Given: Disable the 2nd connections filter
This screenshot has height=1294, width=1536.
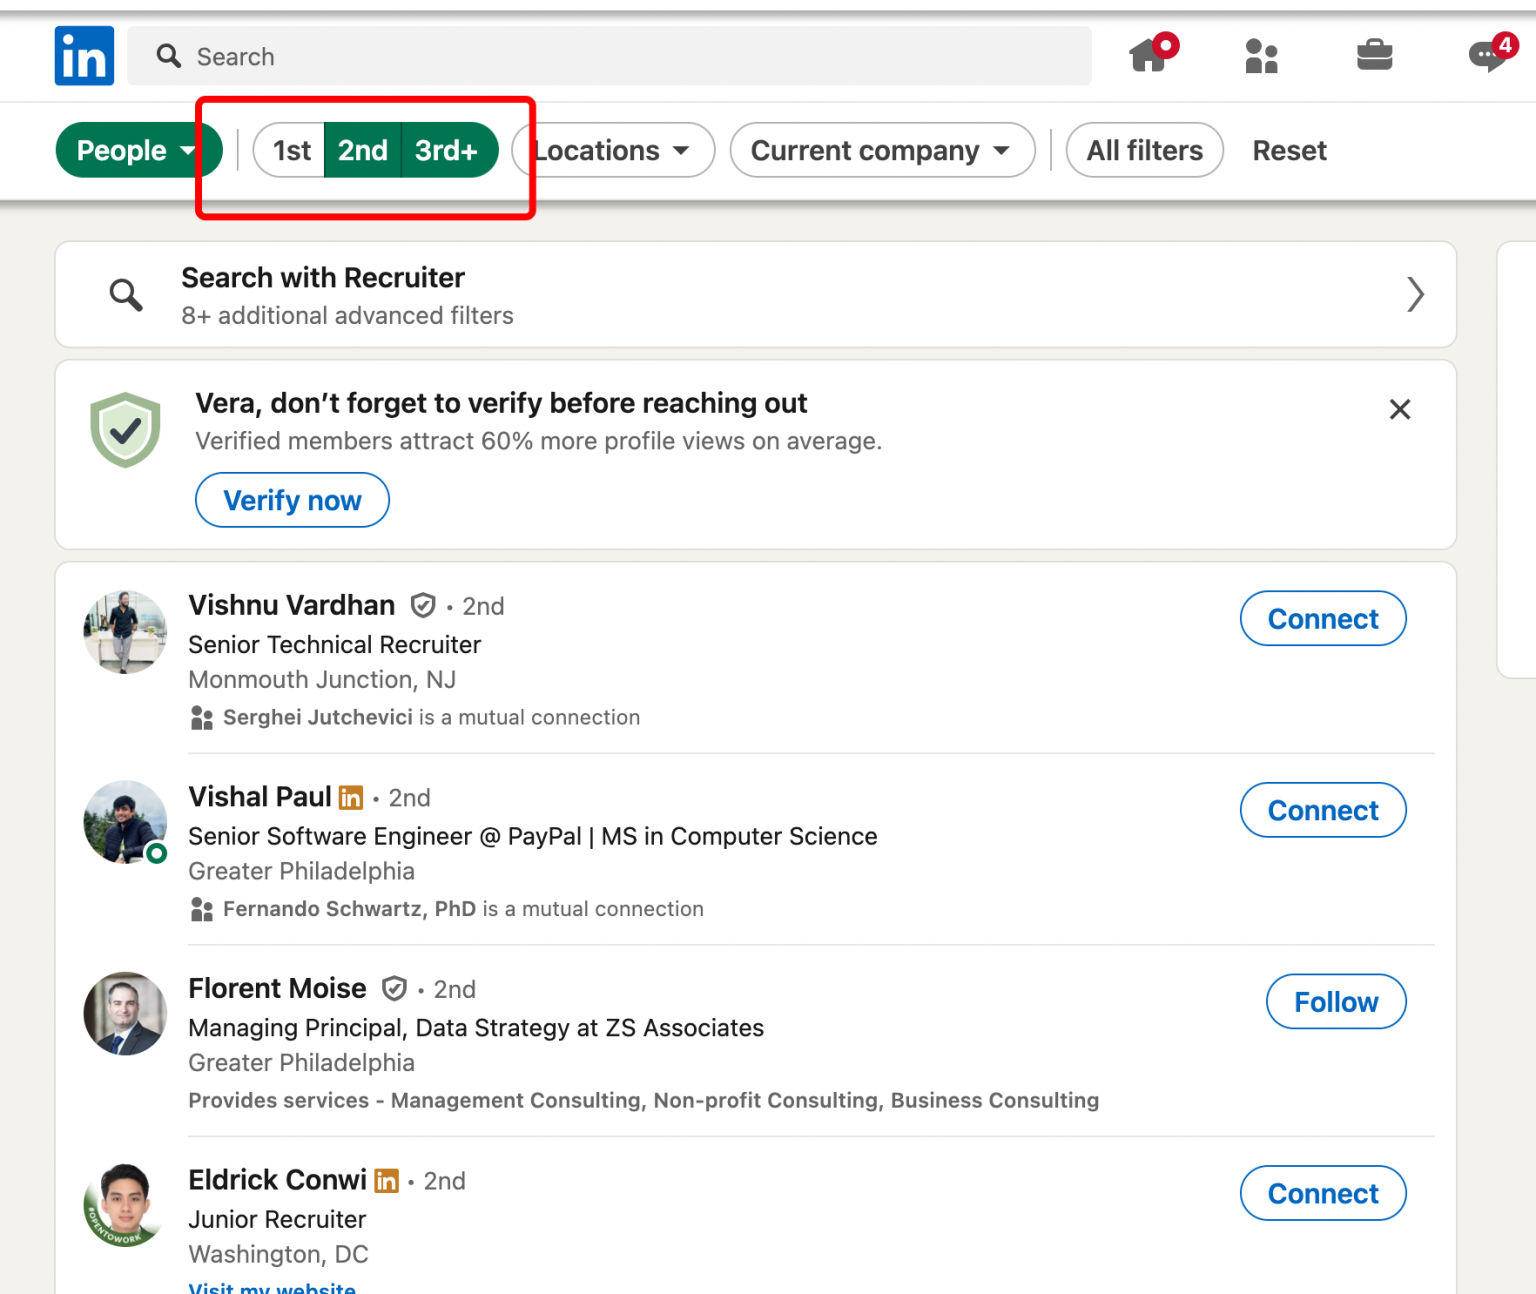Looking at the screenshot, I should [363, 150].
